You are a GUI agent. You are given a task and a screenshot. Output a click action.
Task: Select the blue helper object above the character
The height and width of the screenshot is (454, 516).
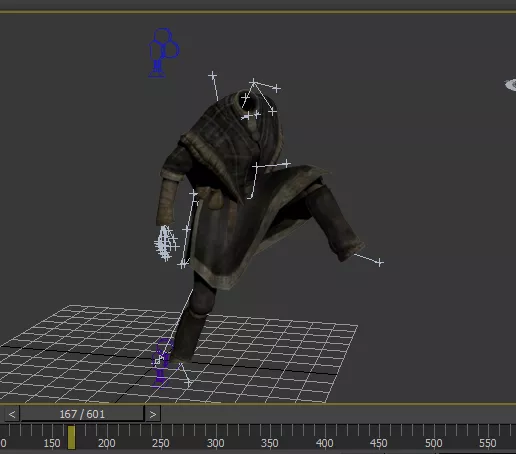163,53
